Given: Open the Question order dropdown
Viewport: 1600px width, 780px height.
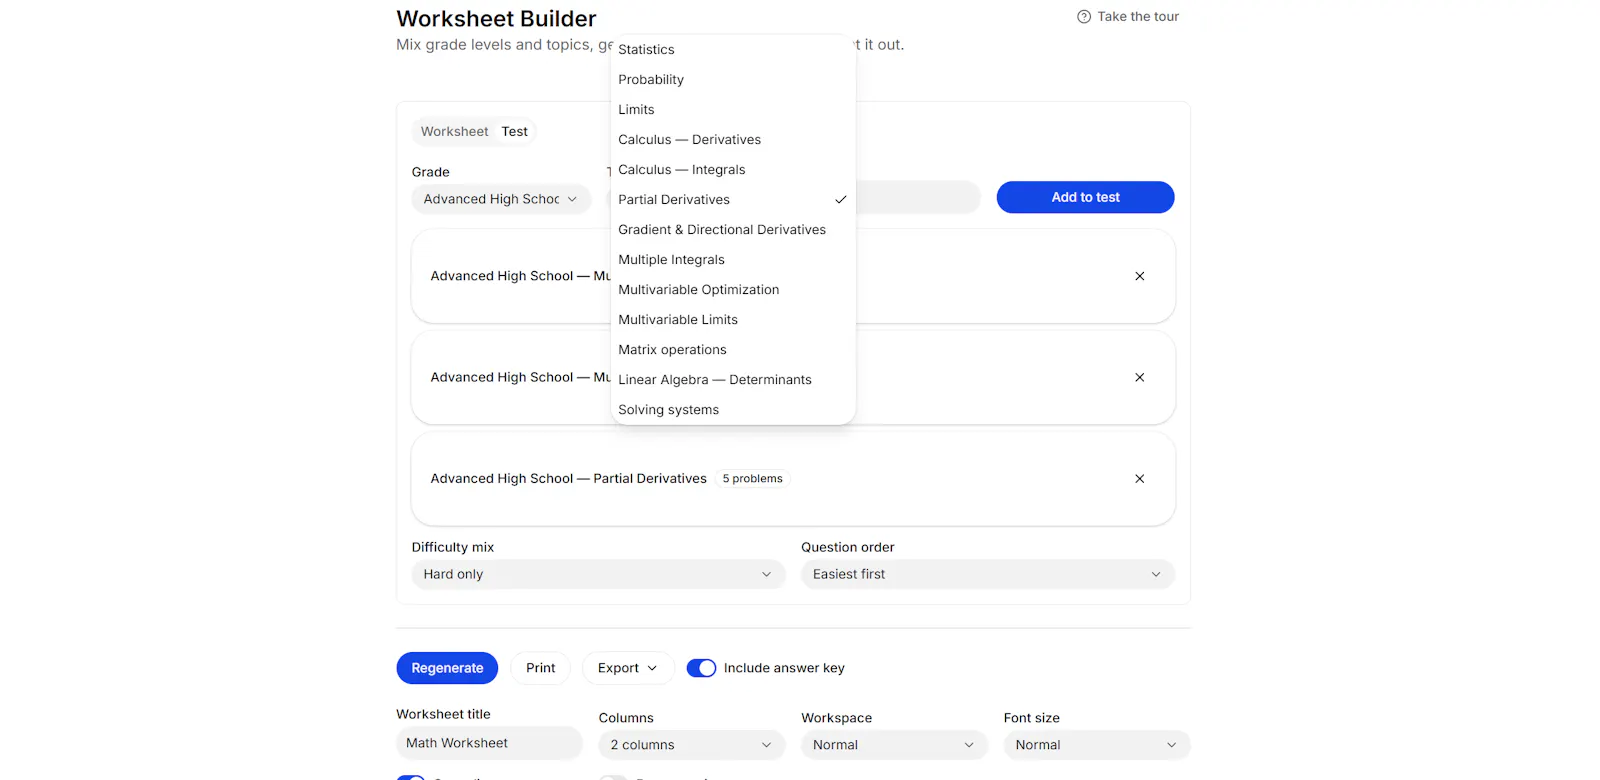Looking at the screenshot, I should point(987,574).
